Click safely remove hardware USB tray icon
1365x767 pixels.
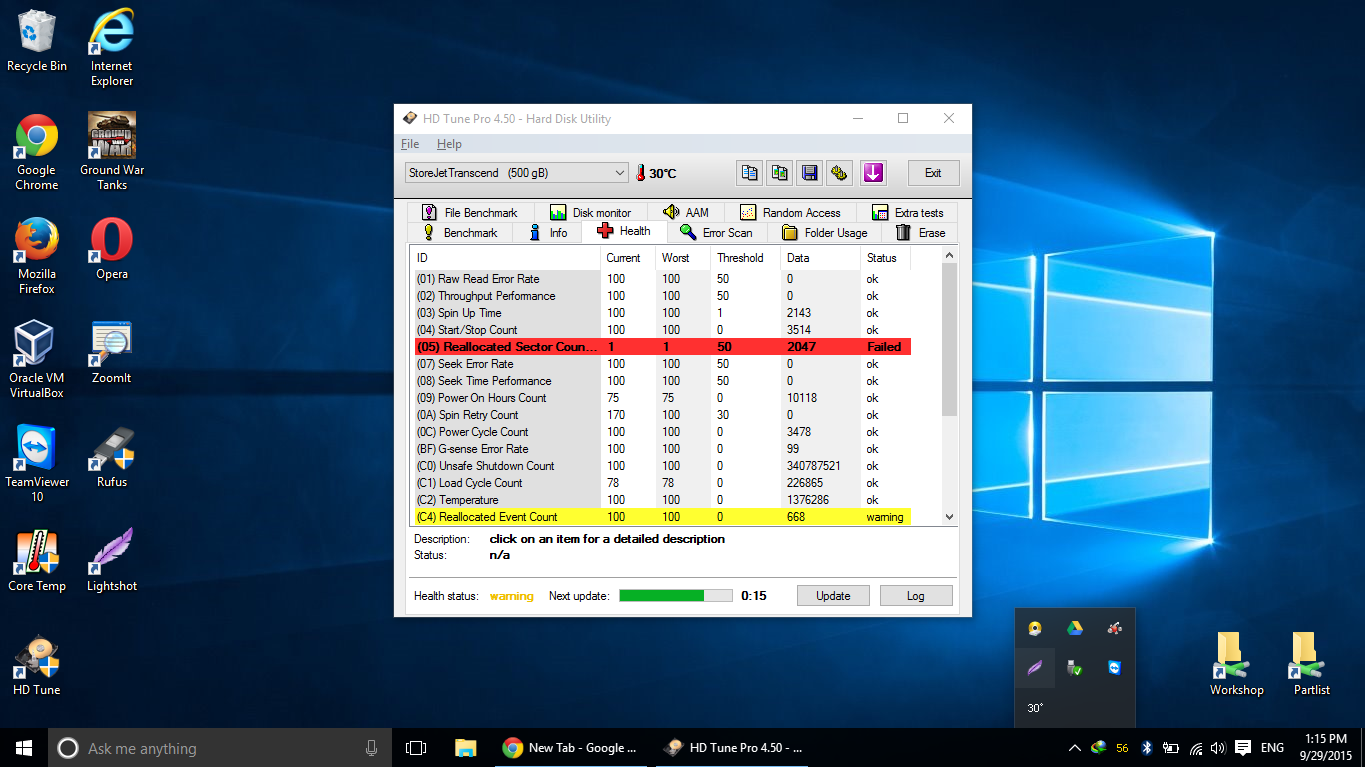coord(1074,667)
